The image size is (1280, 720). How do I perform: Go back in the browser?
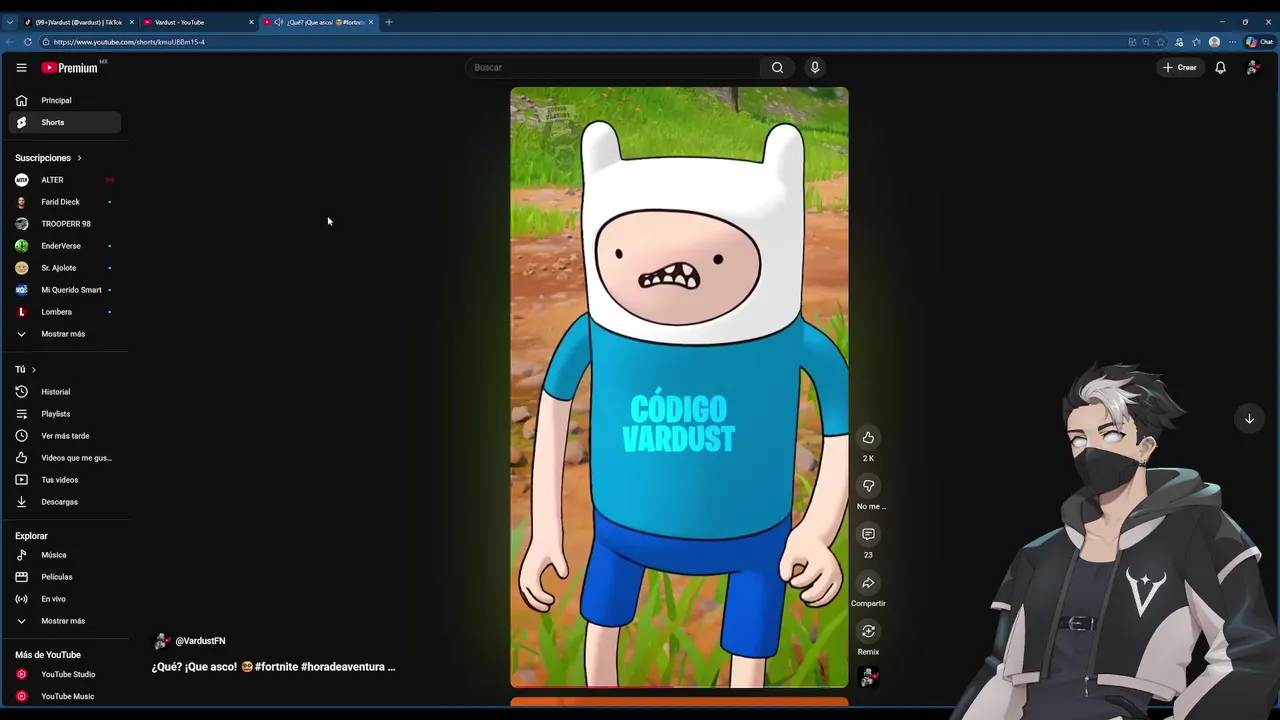tap(9, 42)
